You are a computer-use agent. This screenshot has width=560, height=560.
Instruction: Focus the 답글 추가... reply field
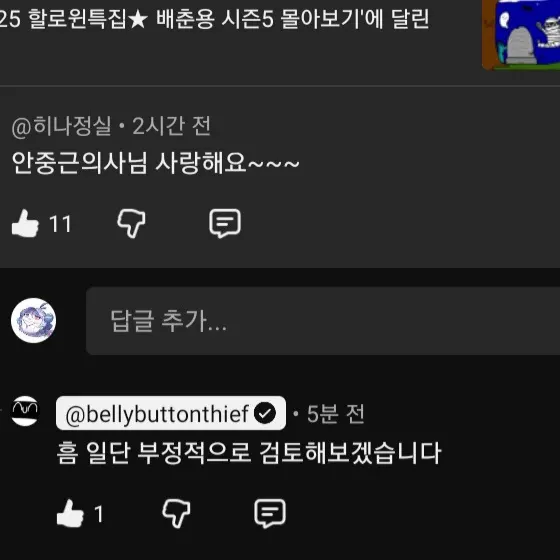323,321
